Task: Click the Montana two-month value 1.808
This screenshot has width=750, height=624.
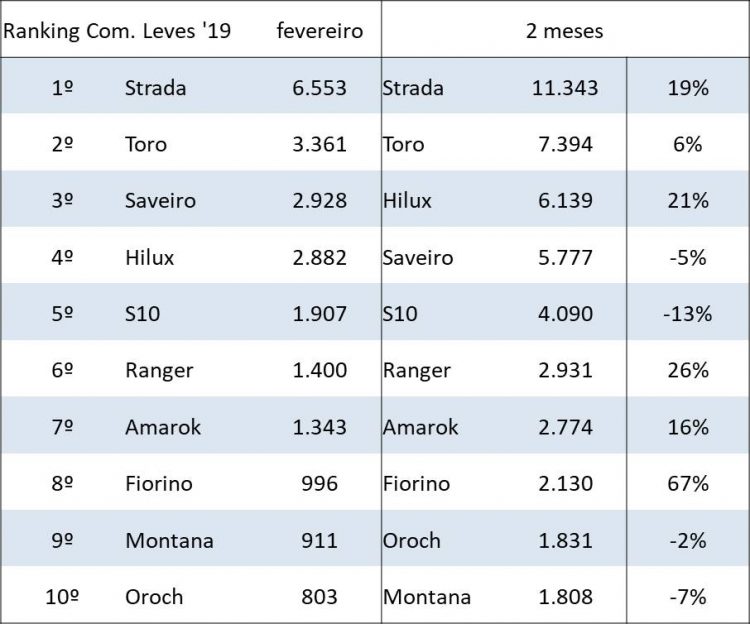Action: point(565,597)
